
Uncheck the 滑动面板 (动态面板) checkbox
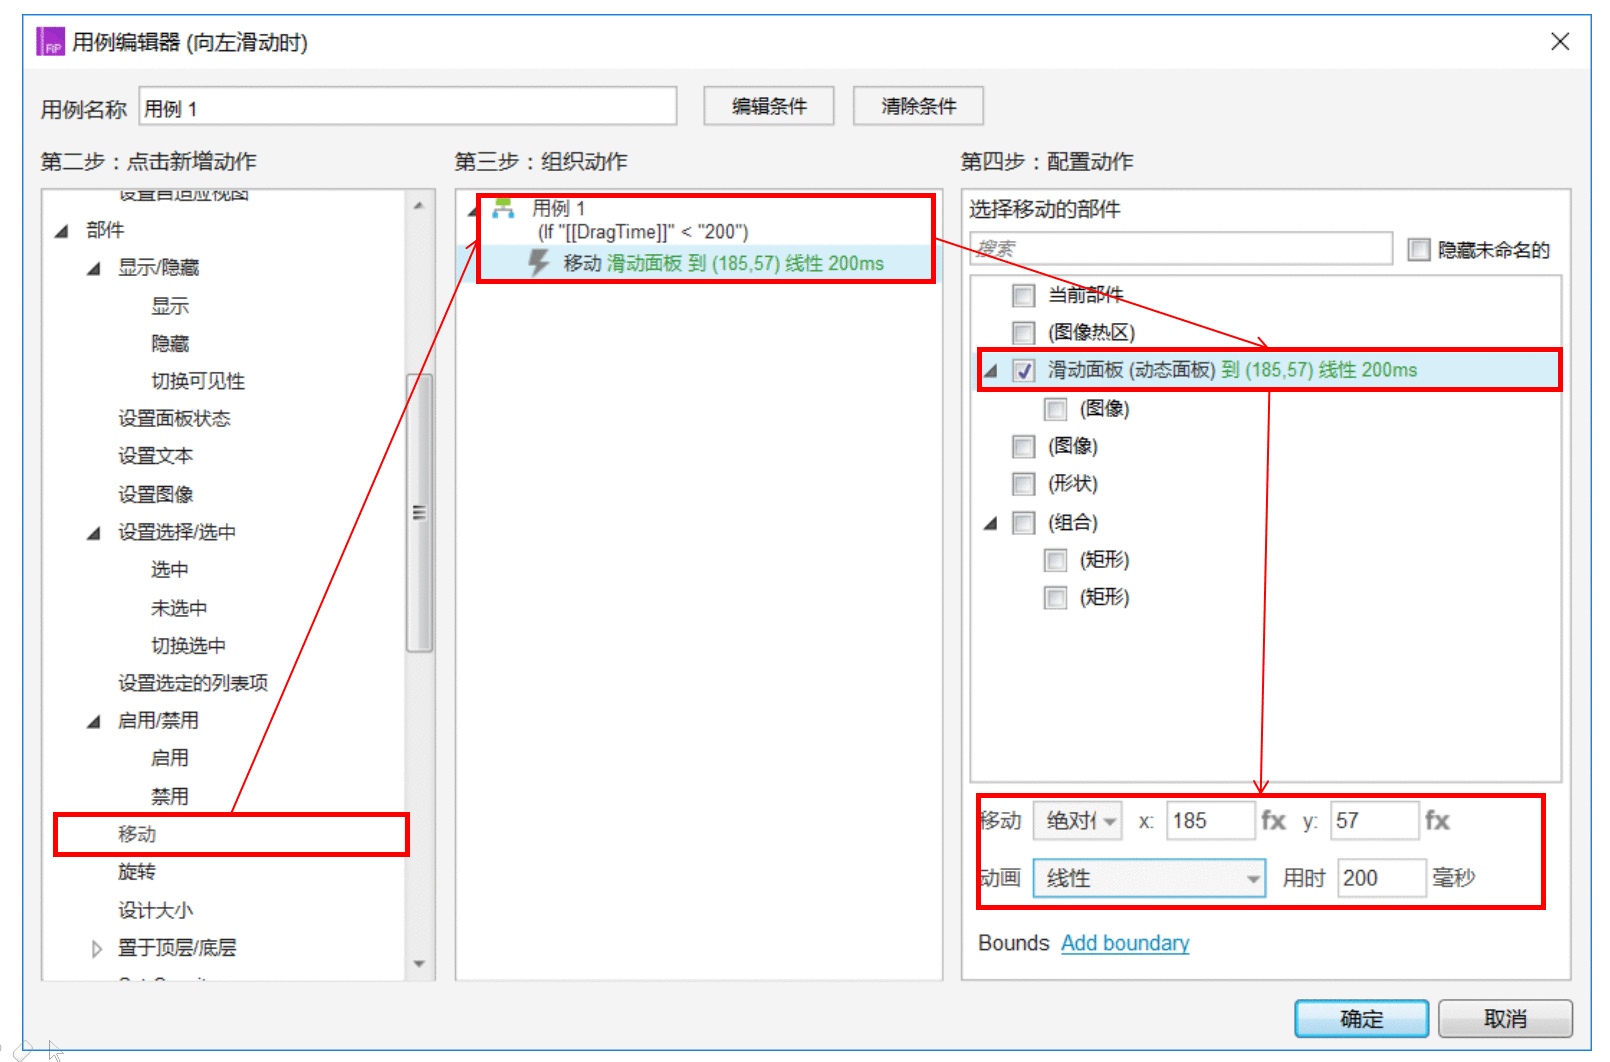1023,370
